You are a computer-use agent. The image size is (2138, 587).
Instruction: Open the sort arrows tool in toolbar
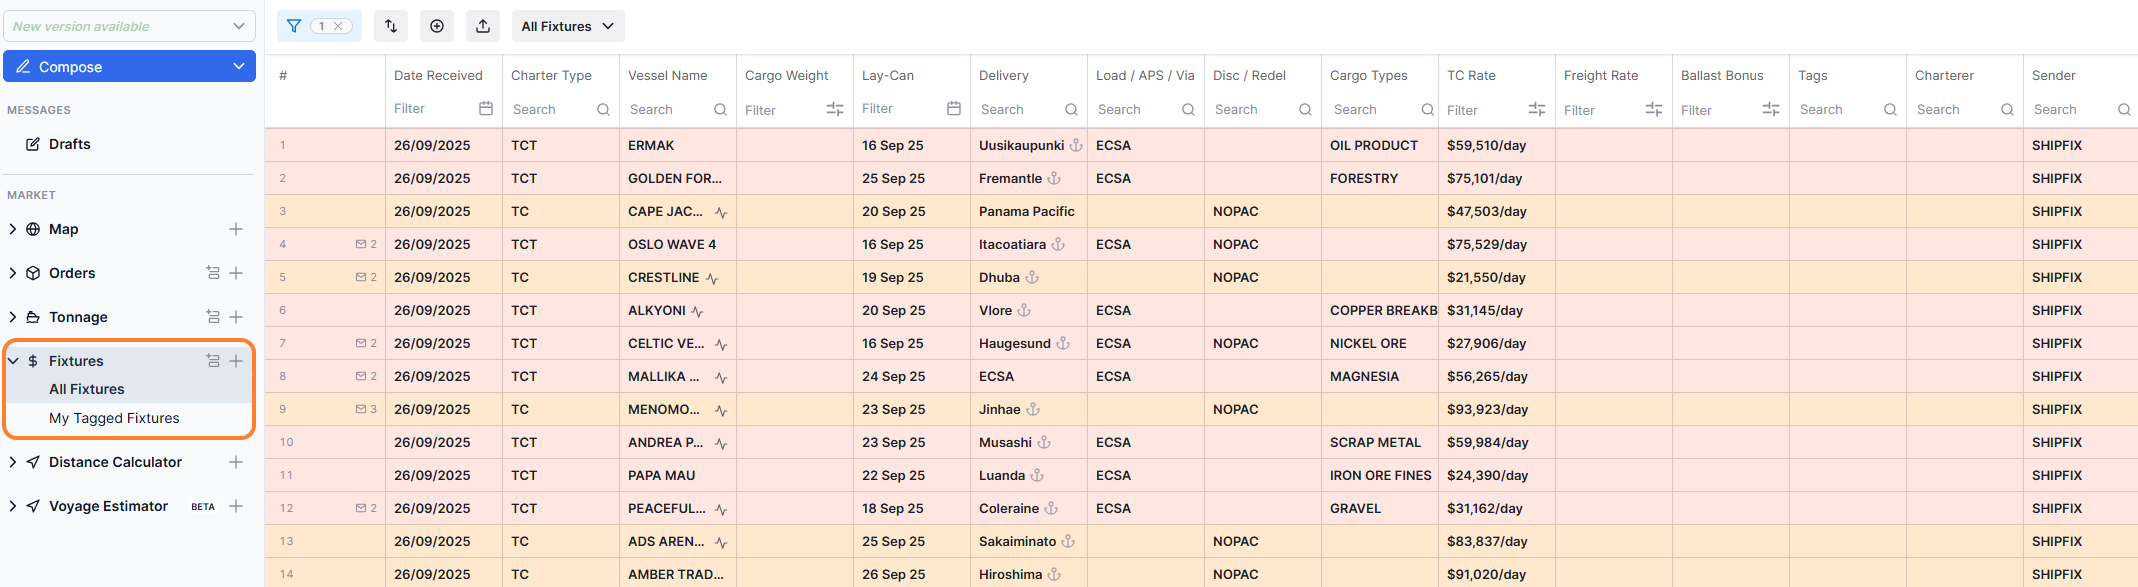[x=391, y=26]
